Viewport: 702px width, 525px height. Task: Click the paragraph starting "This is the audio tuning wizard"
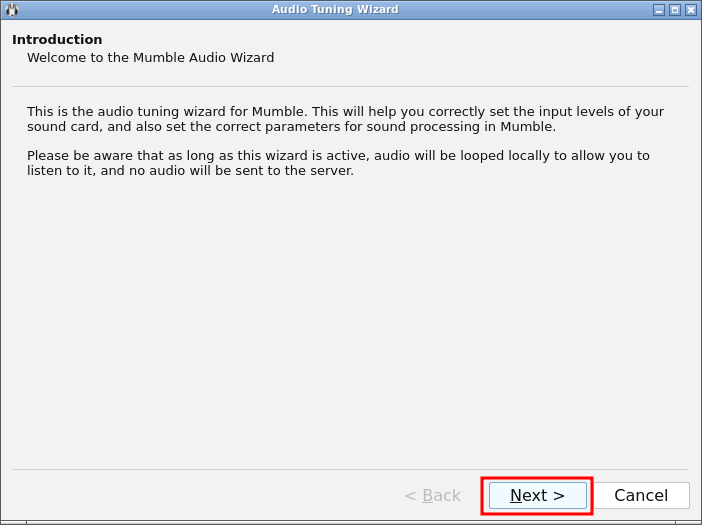coord(345,119)
